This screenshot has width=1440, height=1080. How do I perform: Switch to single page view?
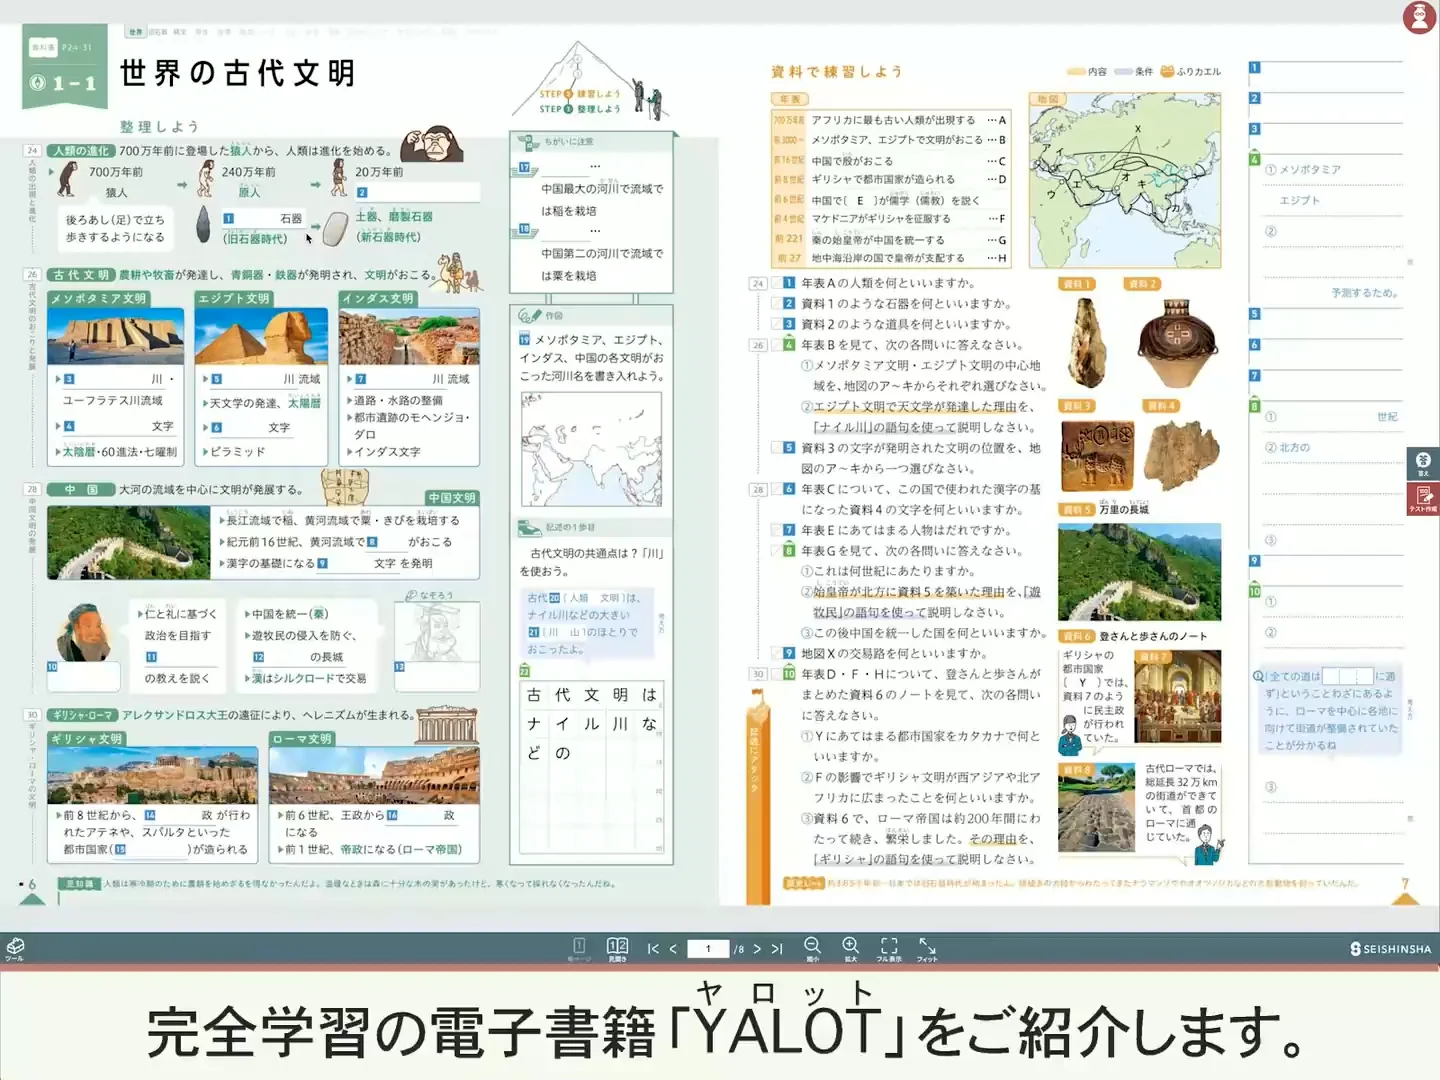pyautogui.click(x=579, y=948)
